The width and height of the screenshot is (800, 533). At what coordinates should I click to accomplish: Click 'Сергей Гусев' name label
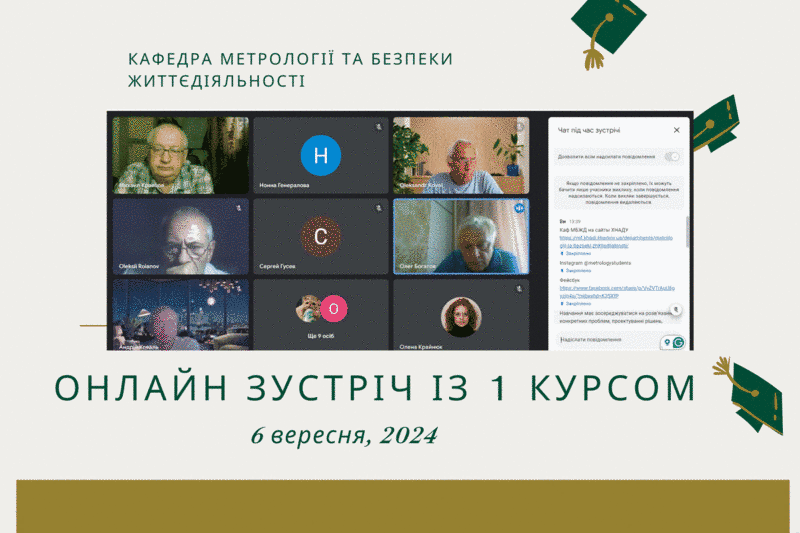click(277, 266)
